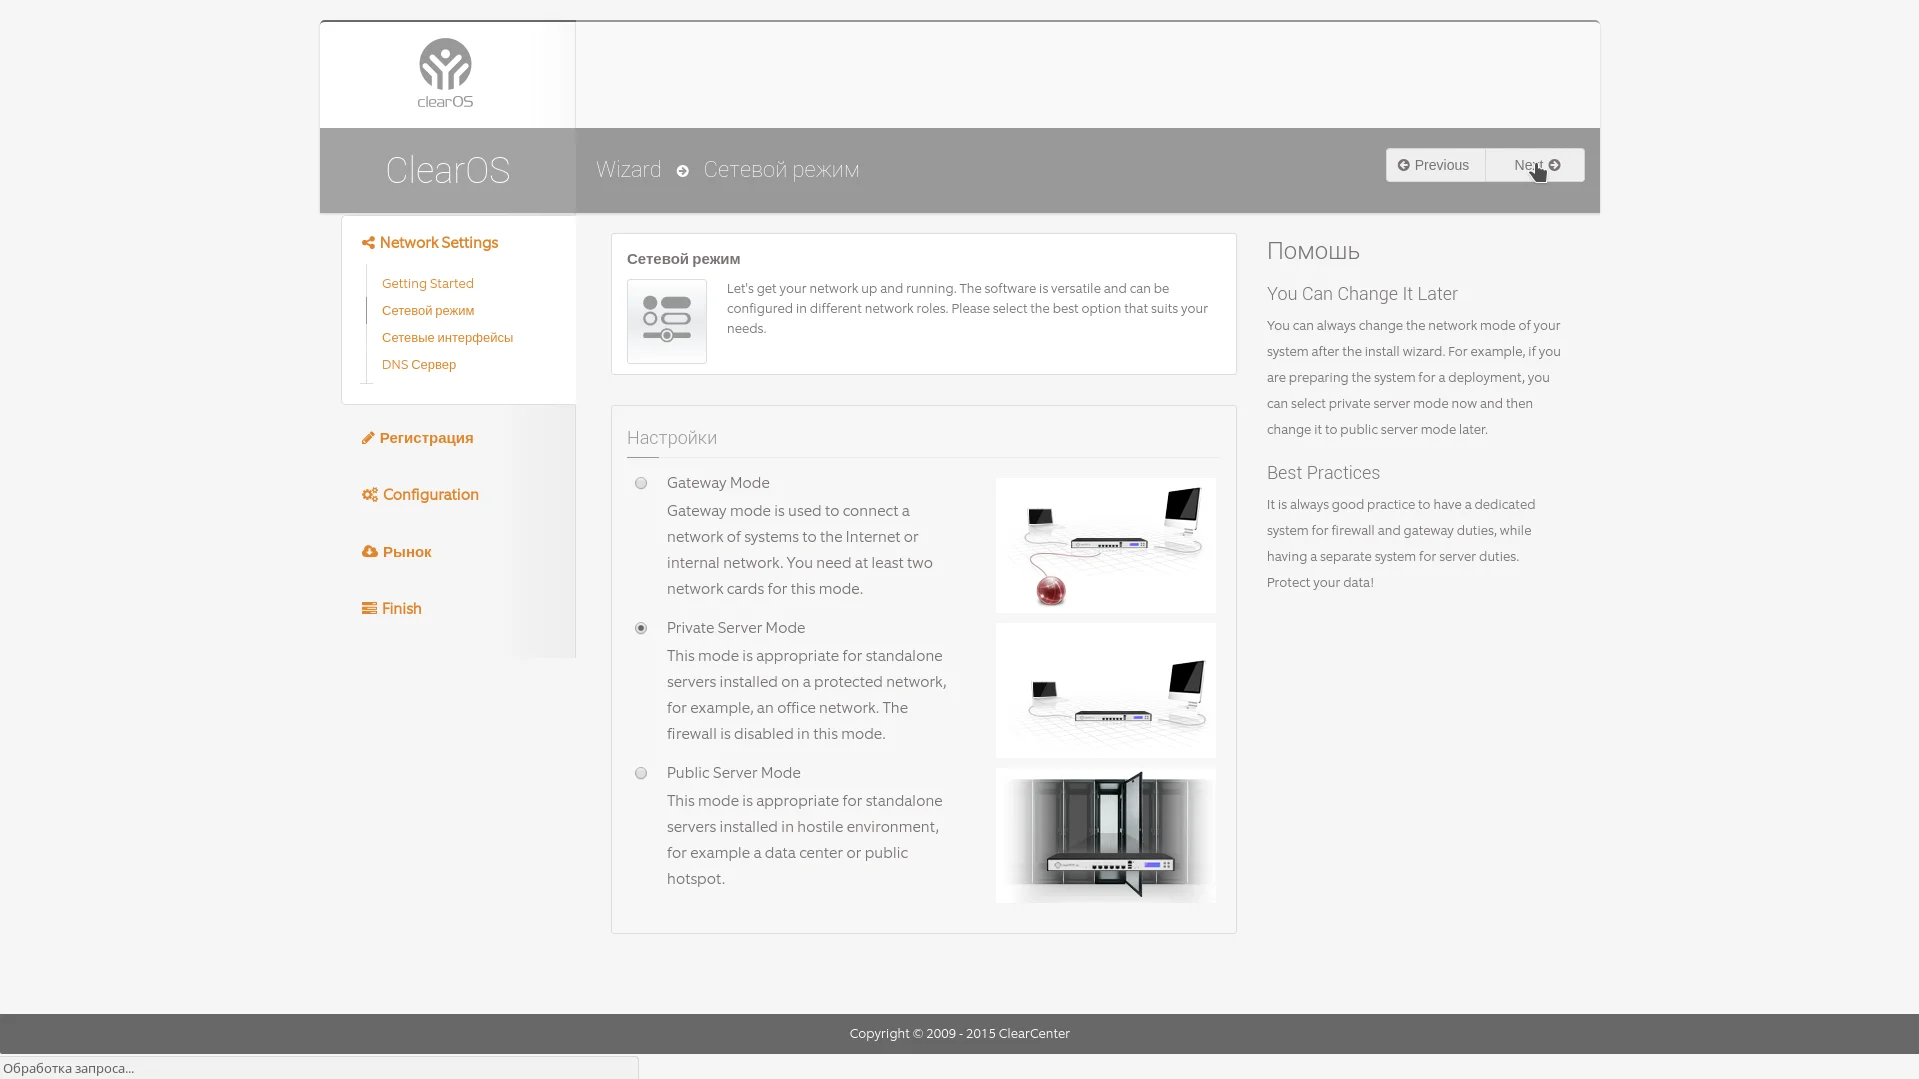Click the pencil icon beside Регистрация
The image size is (1919, 1079).
coord(368,438)
